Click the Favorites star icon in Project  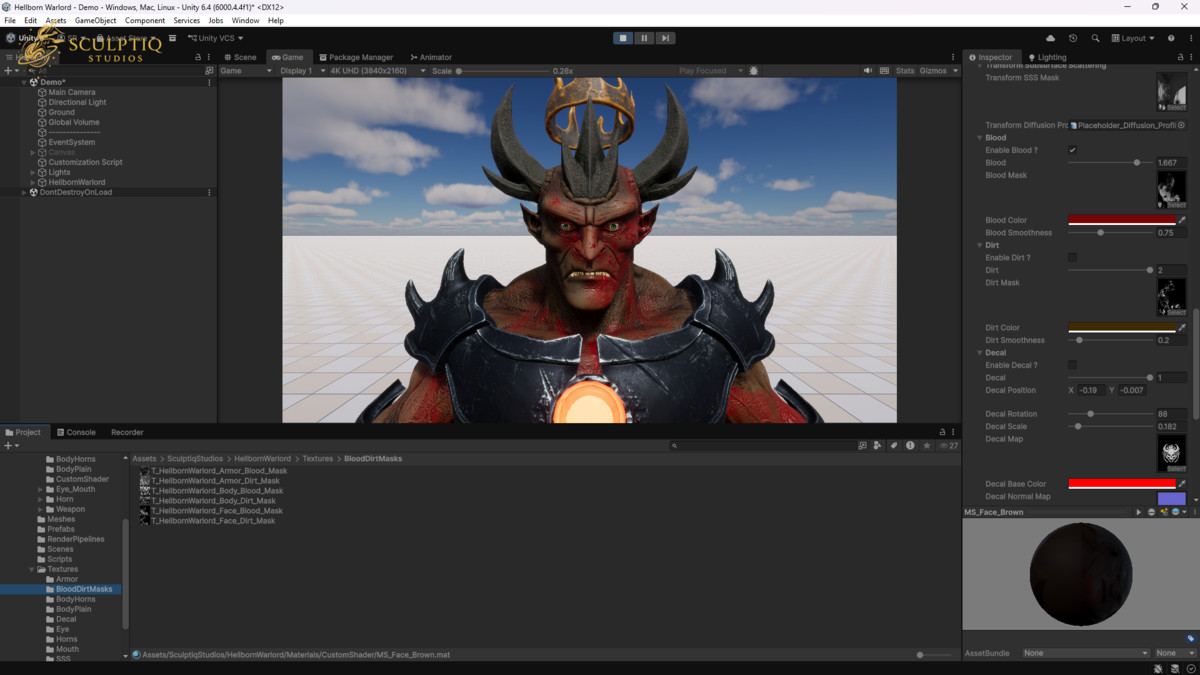click(927, 446)
